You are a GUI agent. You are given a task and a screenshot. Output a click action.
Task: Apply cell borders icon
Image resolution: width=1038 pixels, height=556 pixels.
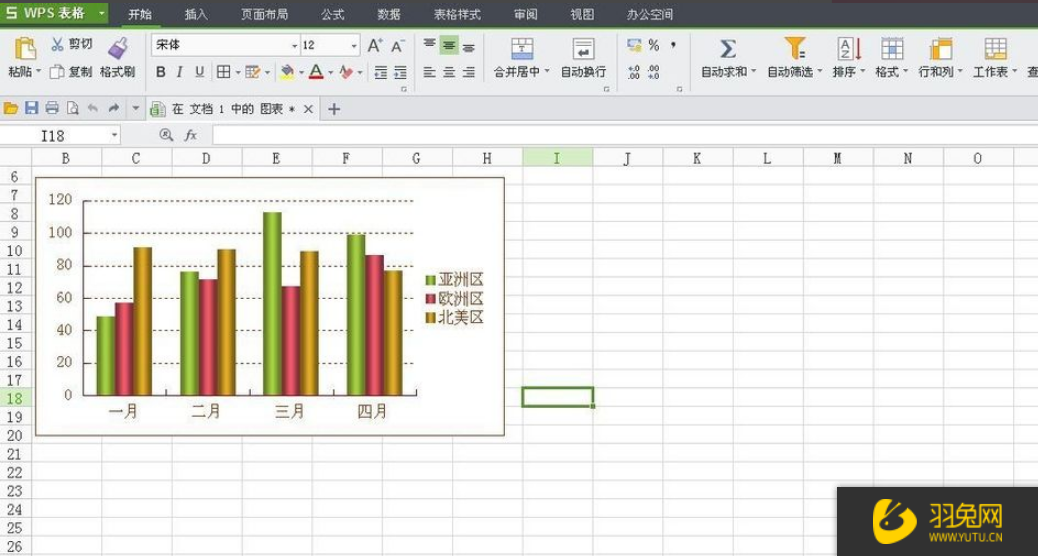(x=224, y=72)
